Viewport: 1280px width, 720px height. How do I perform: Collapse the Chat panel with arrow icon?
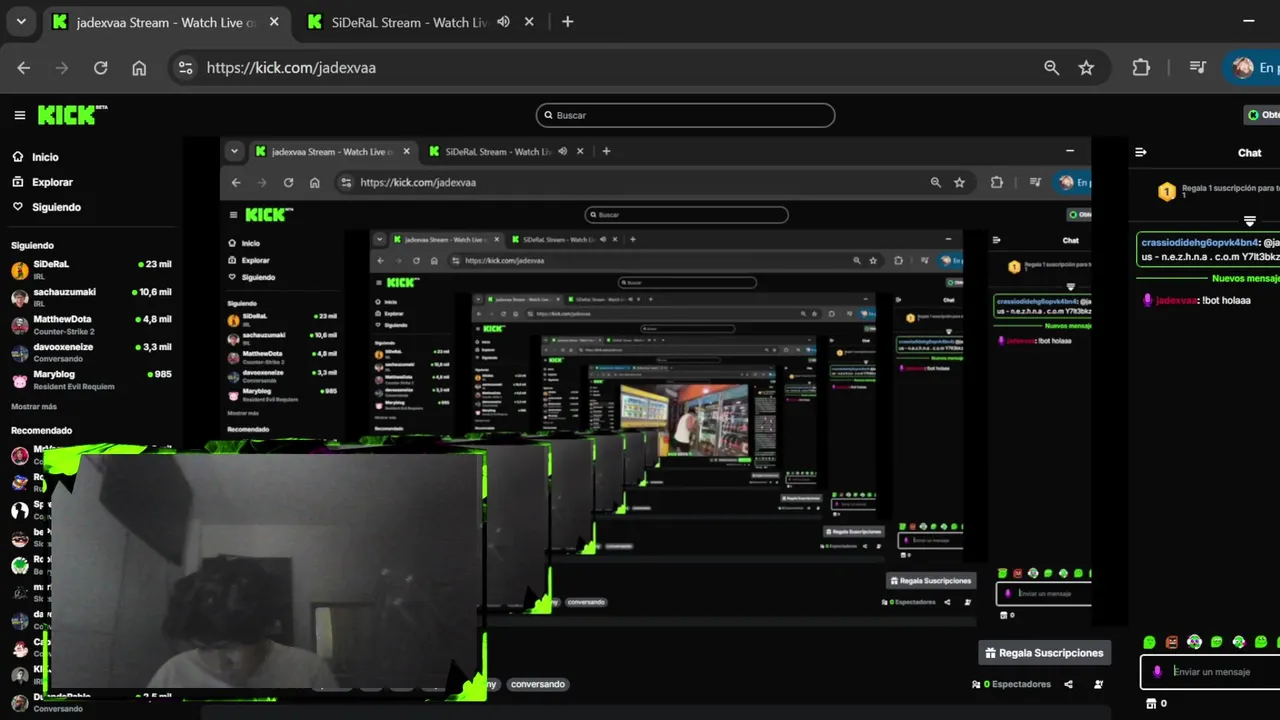pyautogui.click(x=1141, y=153)
